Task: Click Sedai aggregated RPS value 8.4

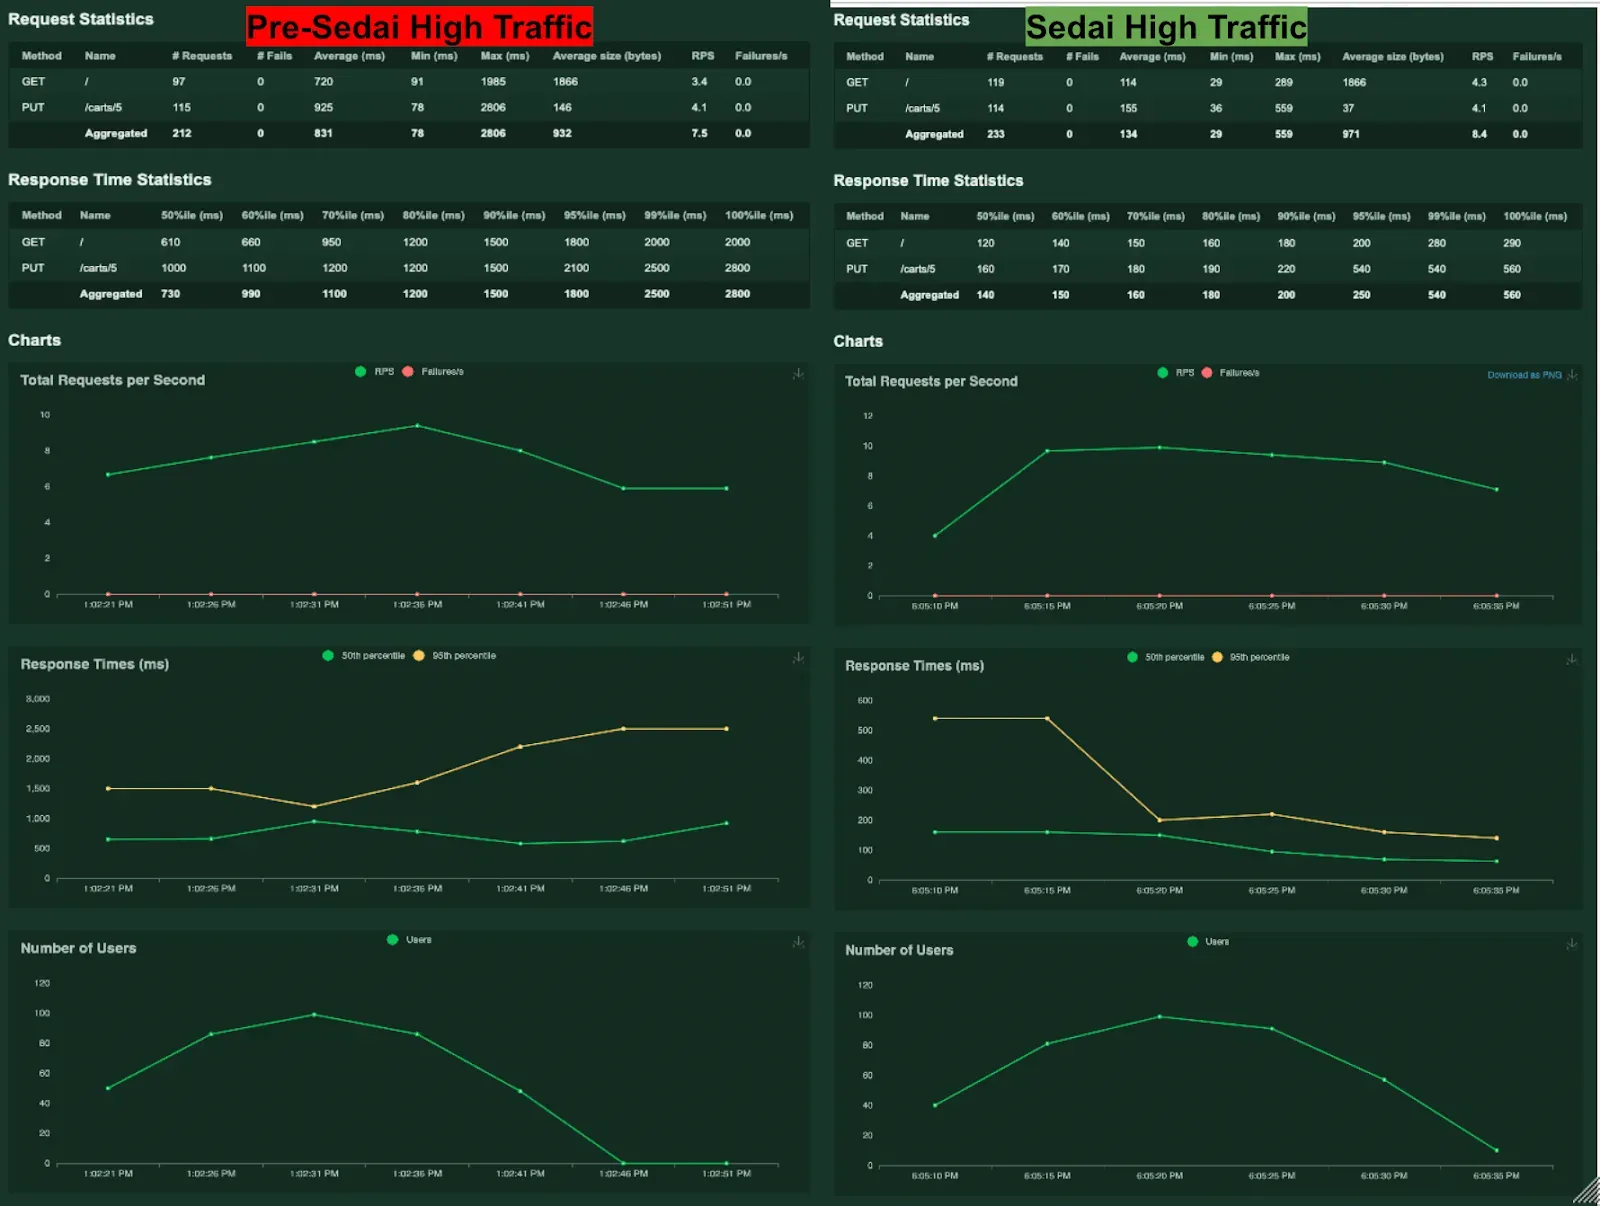Action: coord(1479,134)
